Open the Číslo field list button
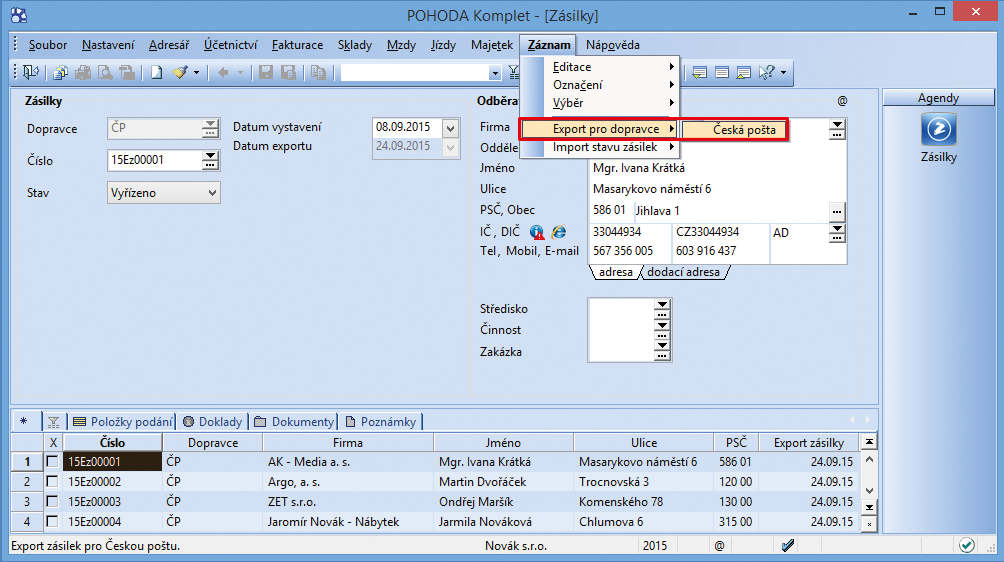 [210, 160]
